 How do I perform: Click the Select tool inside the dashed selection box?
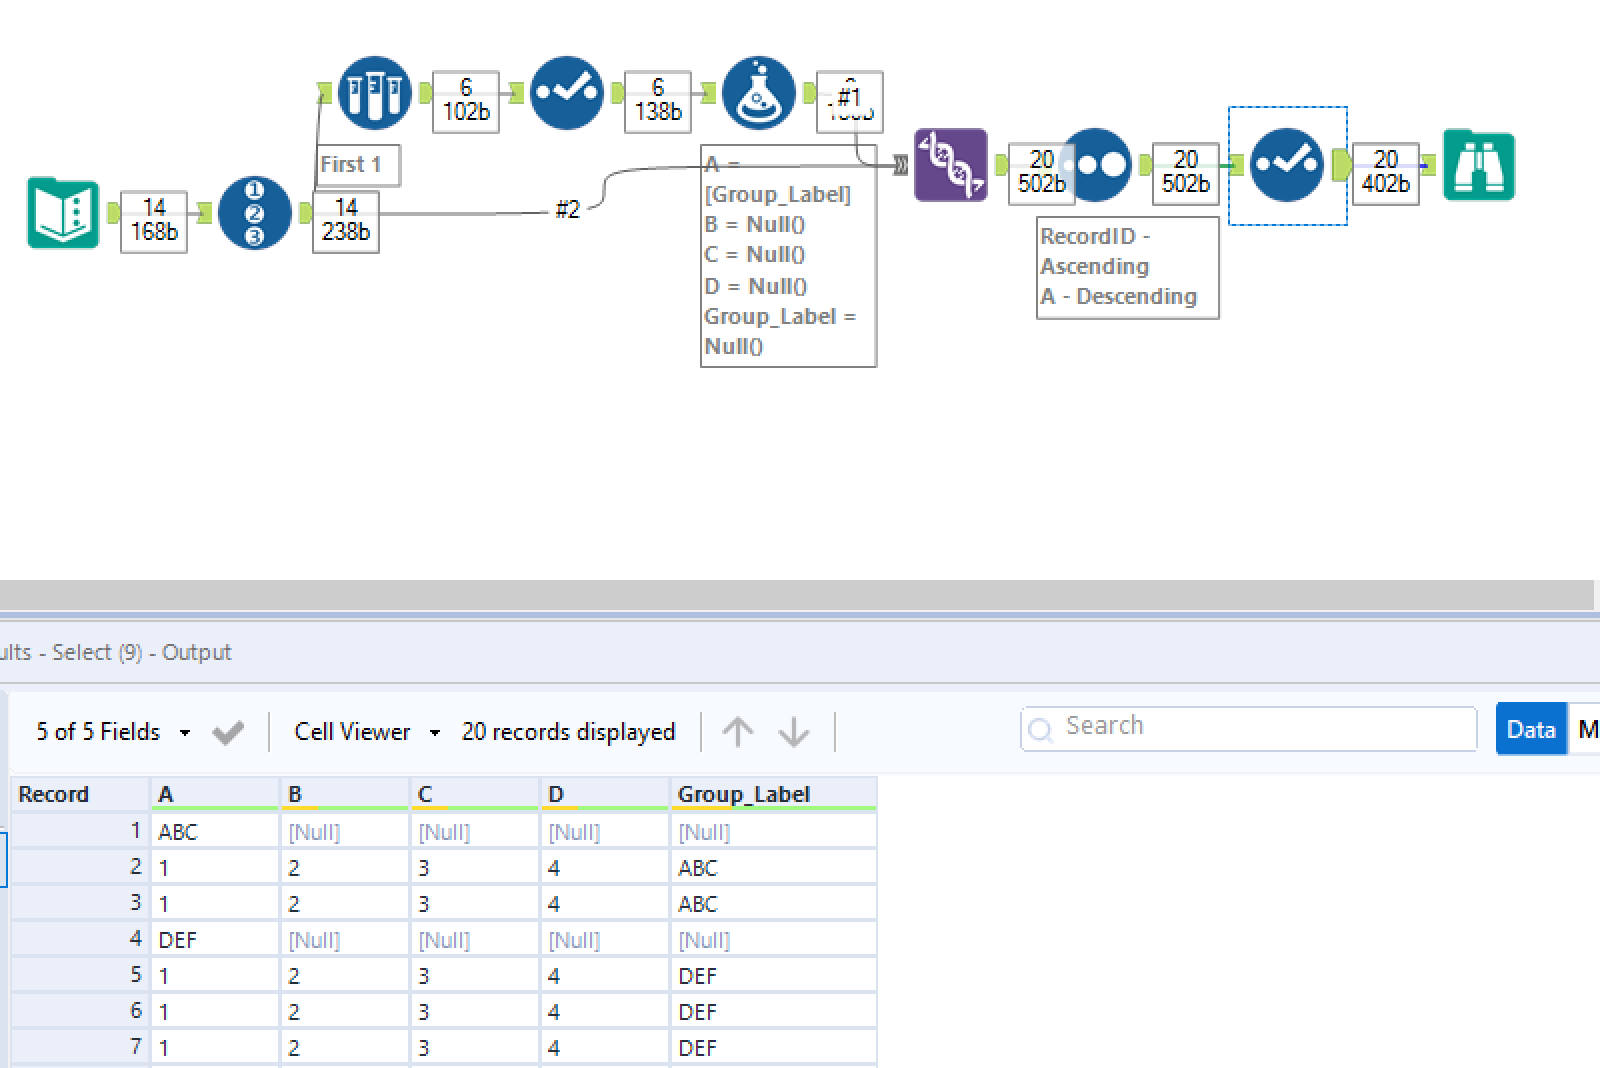tap(1288, 166)
